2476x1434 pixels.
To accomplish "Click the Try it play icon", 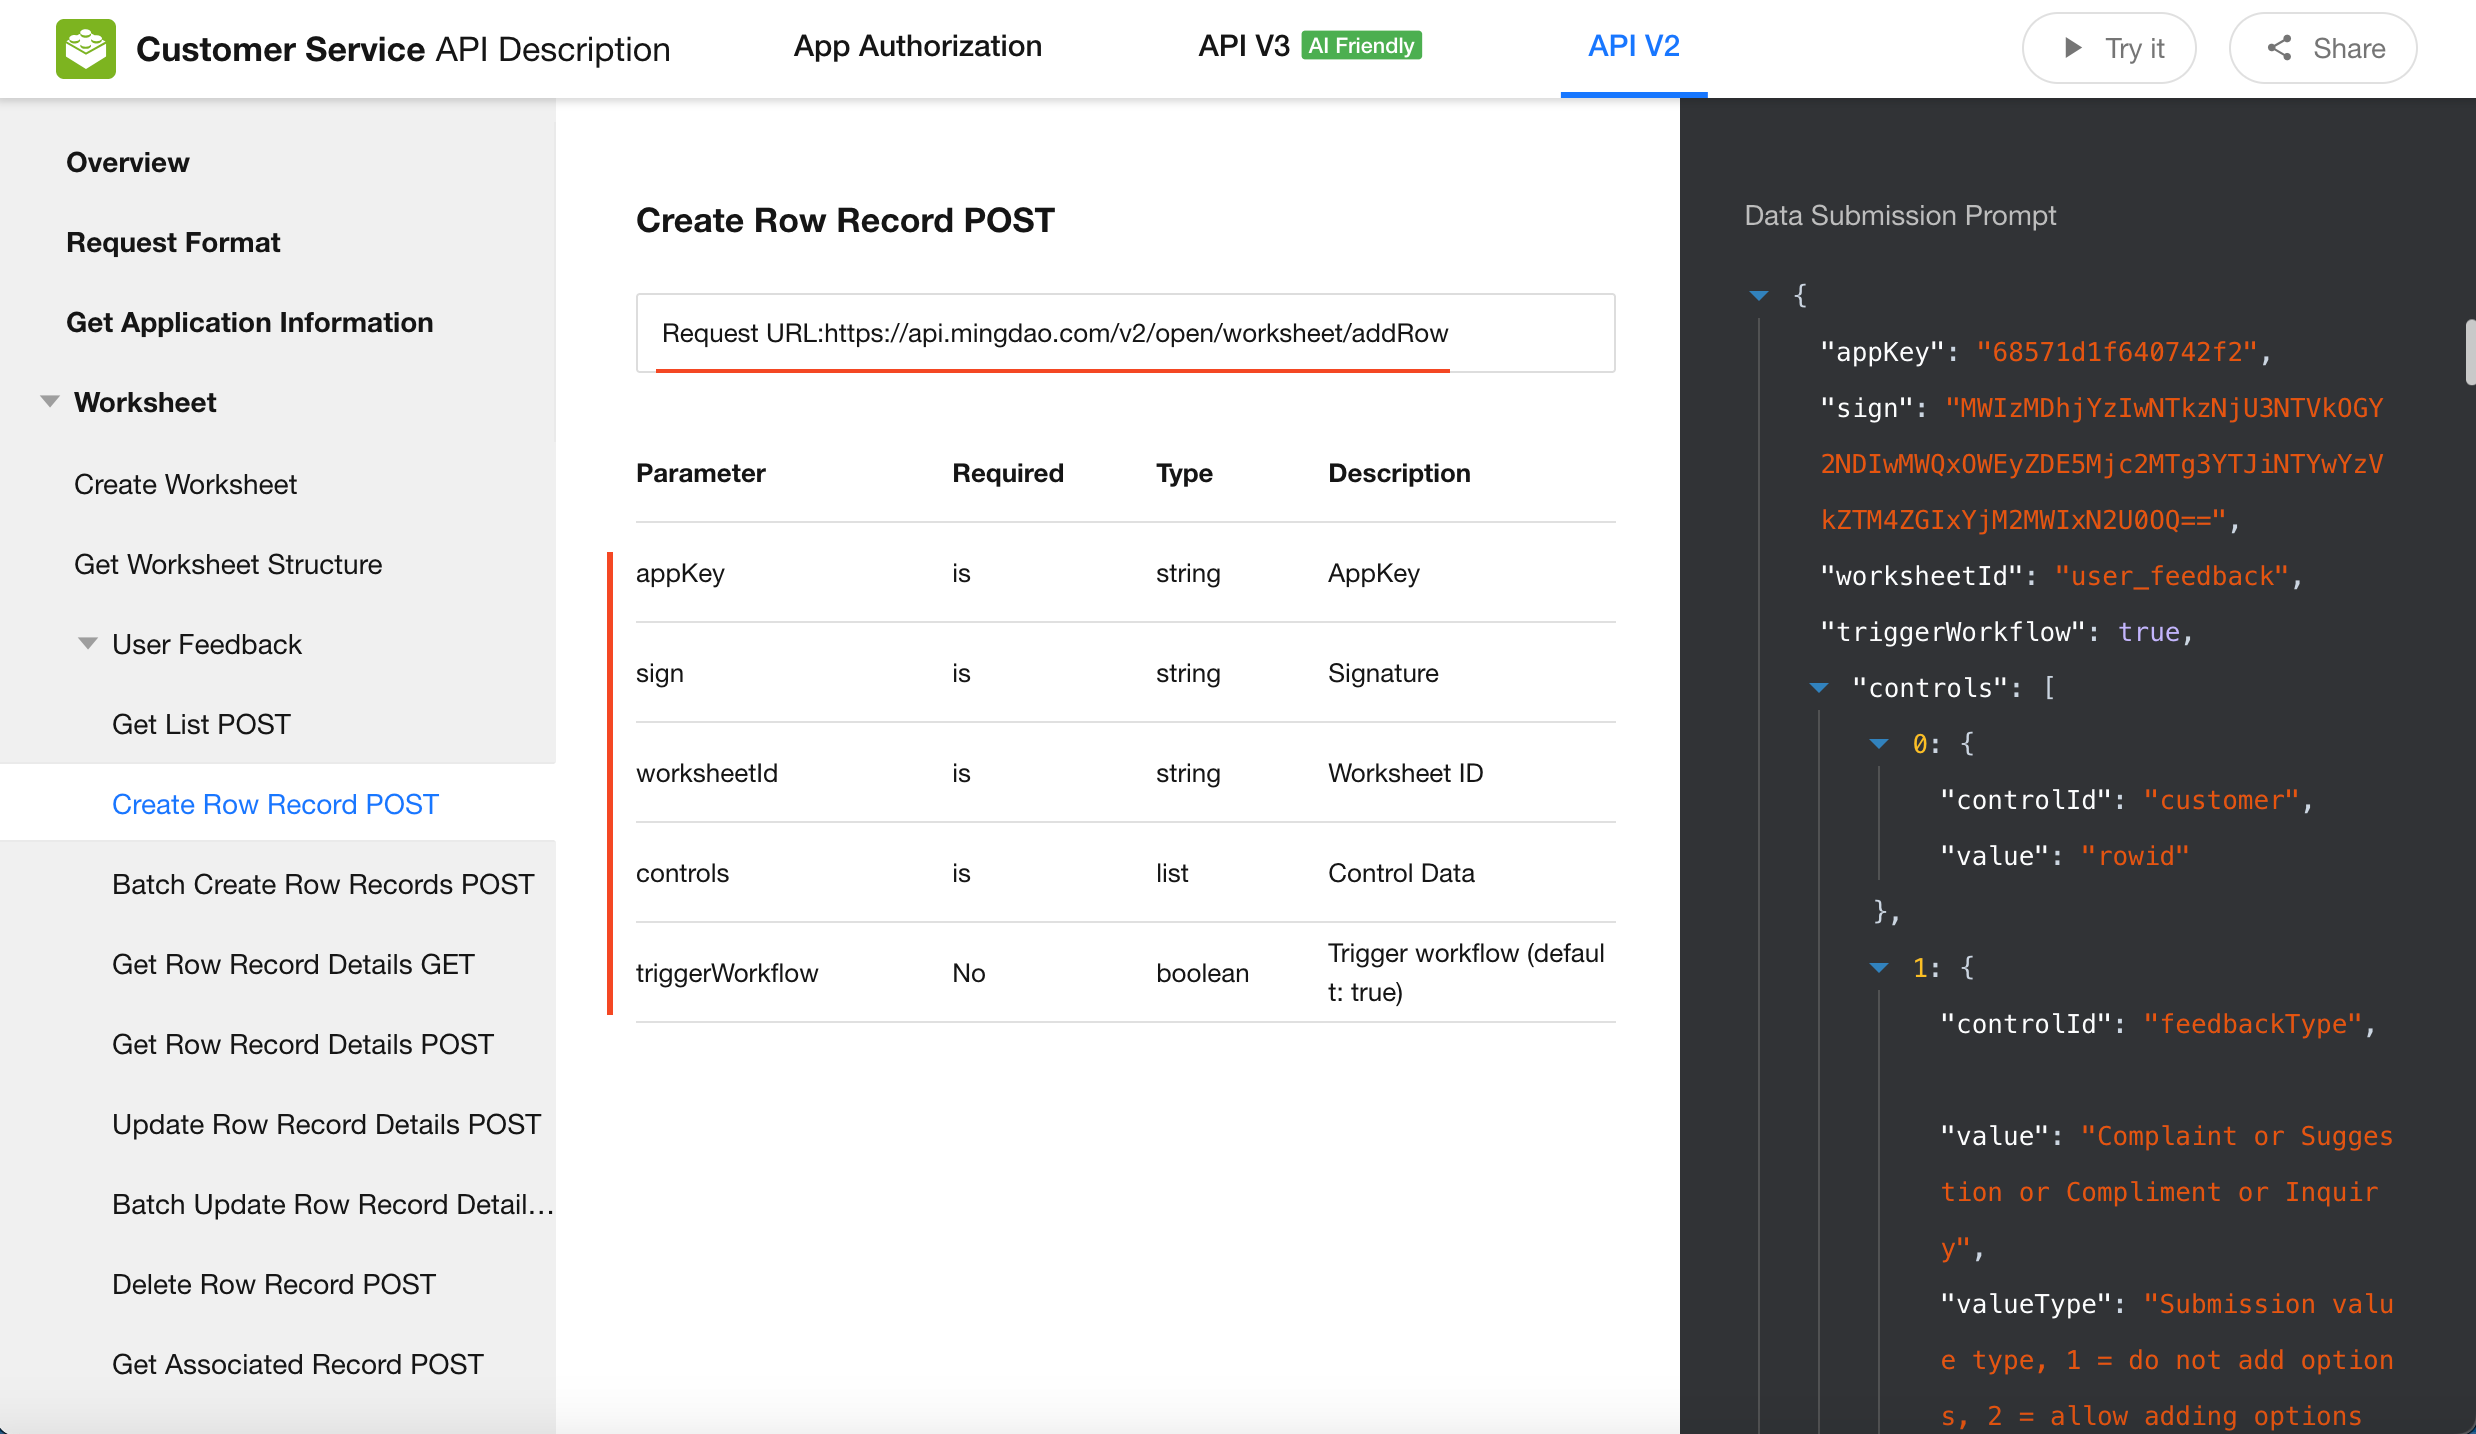I will click(2073, 48).
